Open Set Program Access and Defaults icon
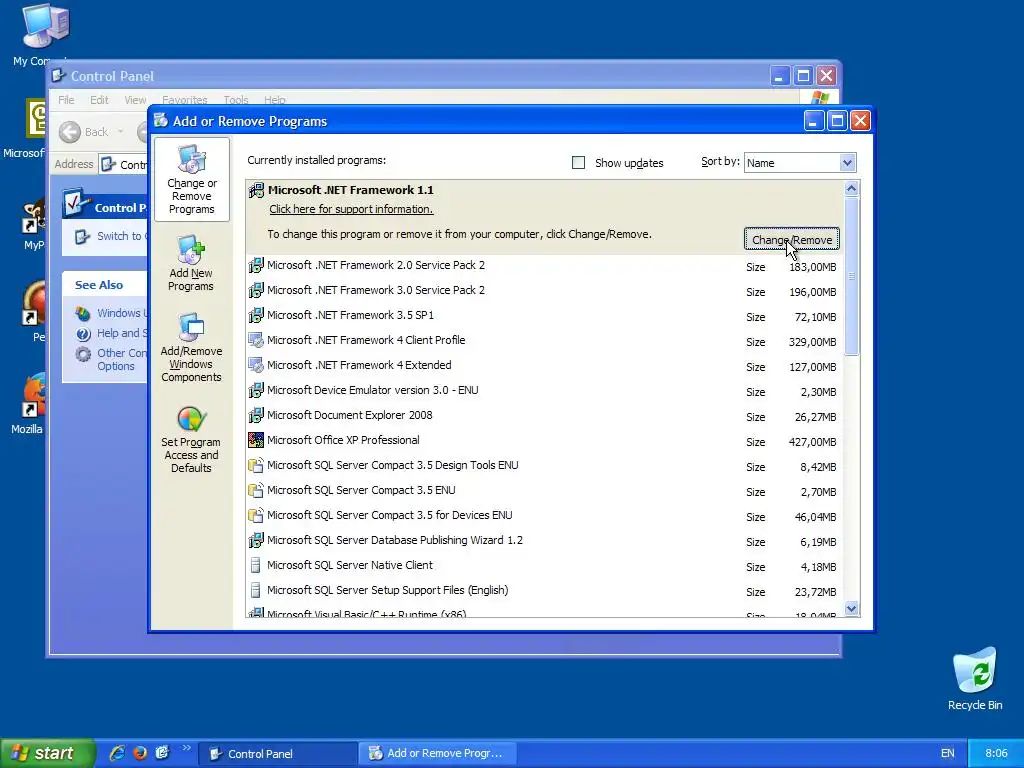This screenshot has height=768, width=1024. (191, 419)
